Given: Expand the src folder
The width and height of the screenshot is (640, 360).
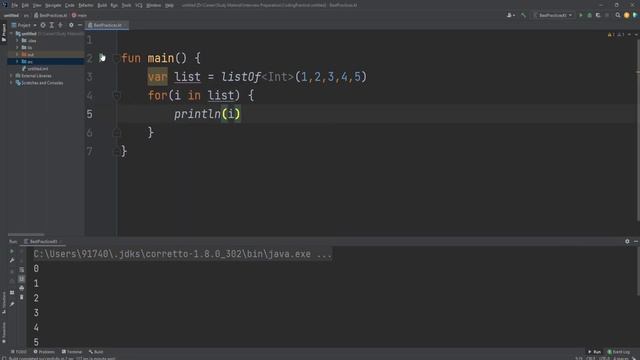Looking at the screenshot, I should 17,62.
